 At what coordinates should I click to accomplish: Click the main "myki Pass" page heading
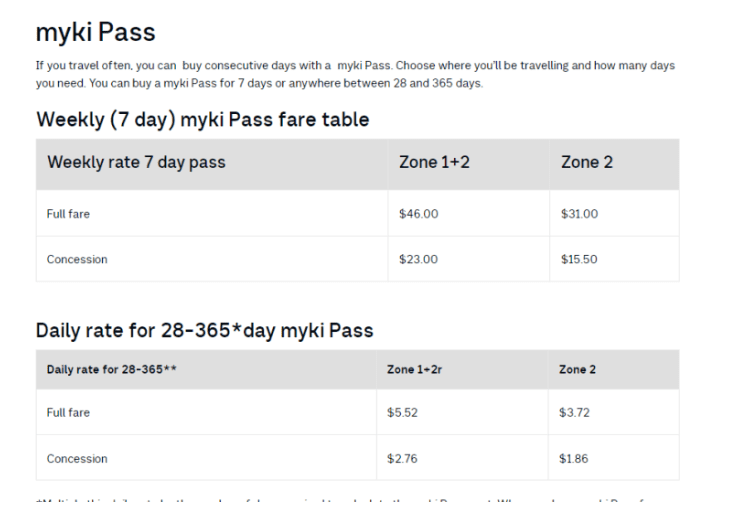[95, 32]
